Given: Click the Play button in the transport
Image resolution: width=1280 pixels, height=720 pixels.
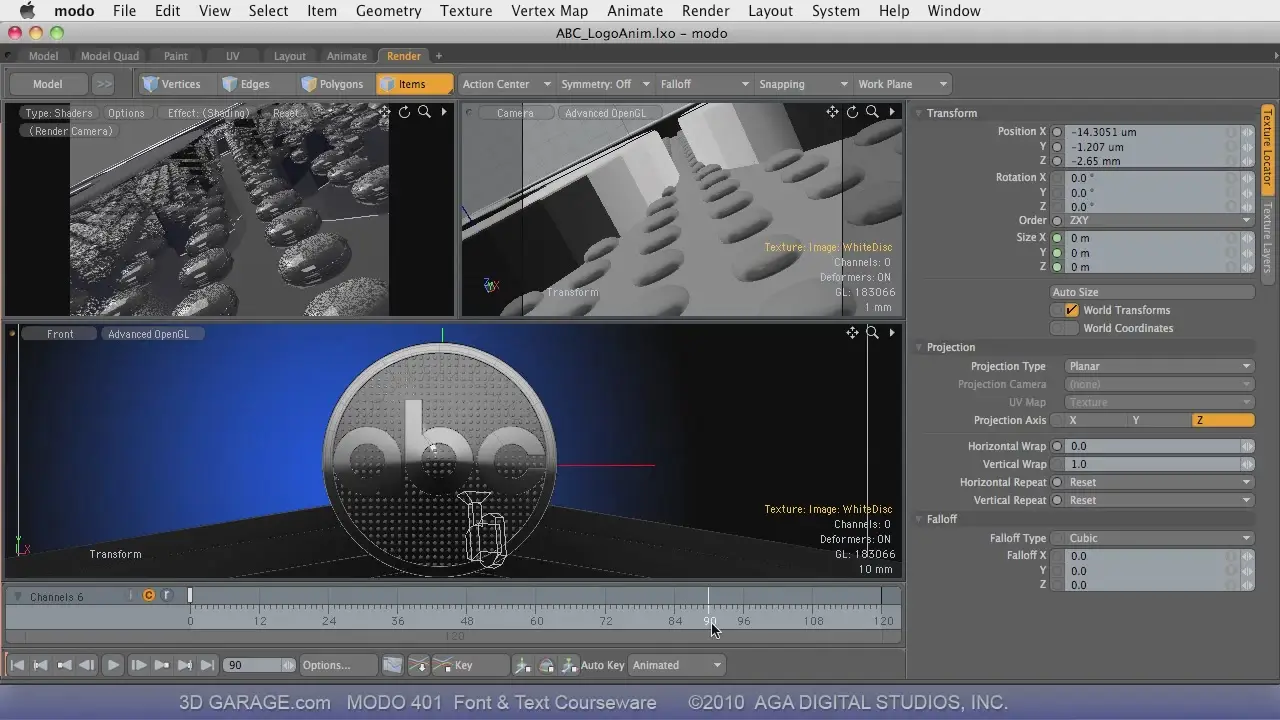Looking at the screenshot, I should coord(113,665).
